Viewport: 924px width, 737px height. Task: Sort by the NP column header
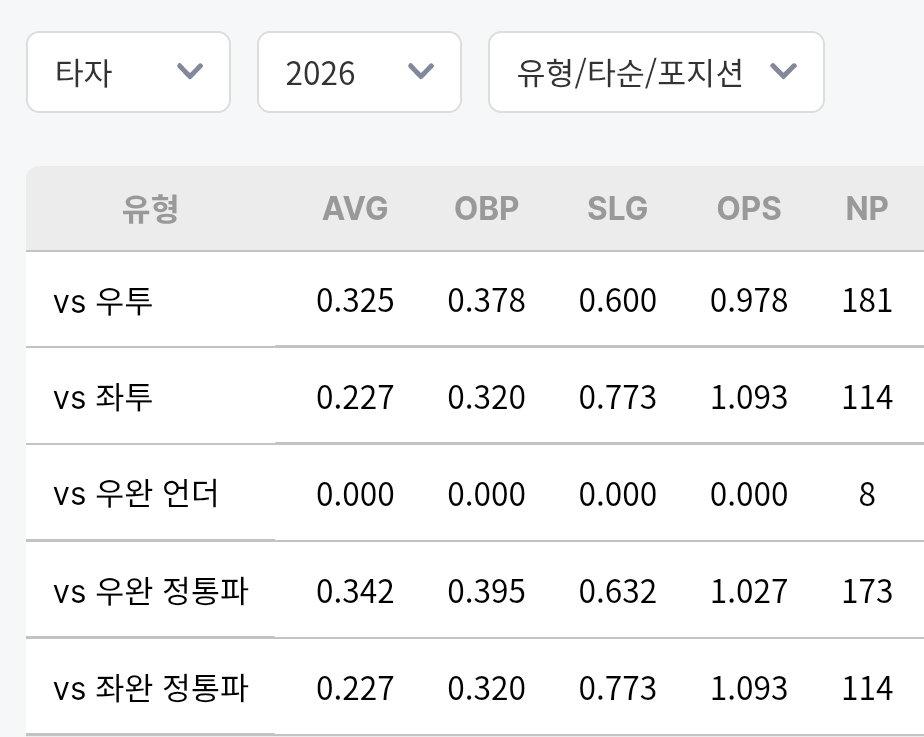point(866,209)
